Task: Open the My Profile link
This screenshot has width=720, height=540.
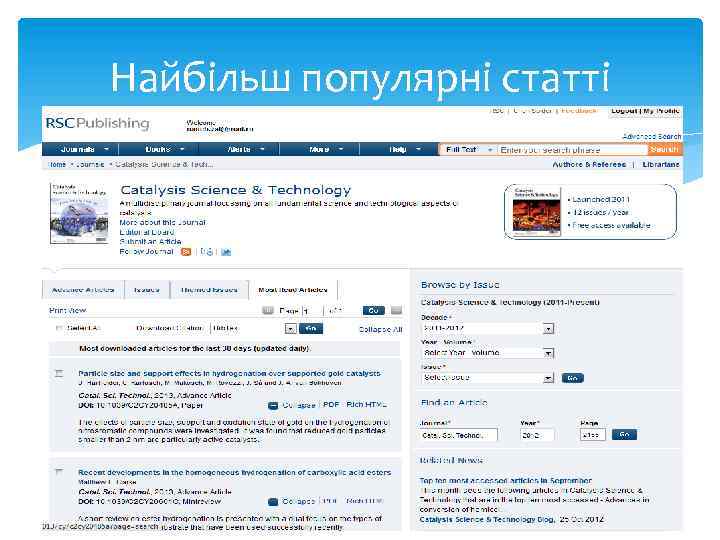Action: coord(661,111)
